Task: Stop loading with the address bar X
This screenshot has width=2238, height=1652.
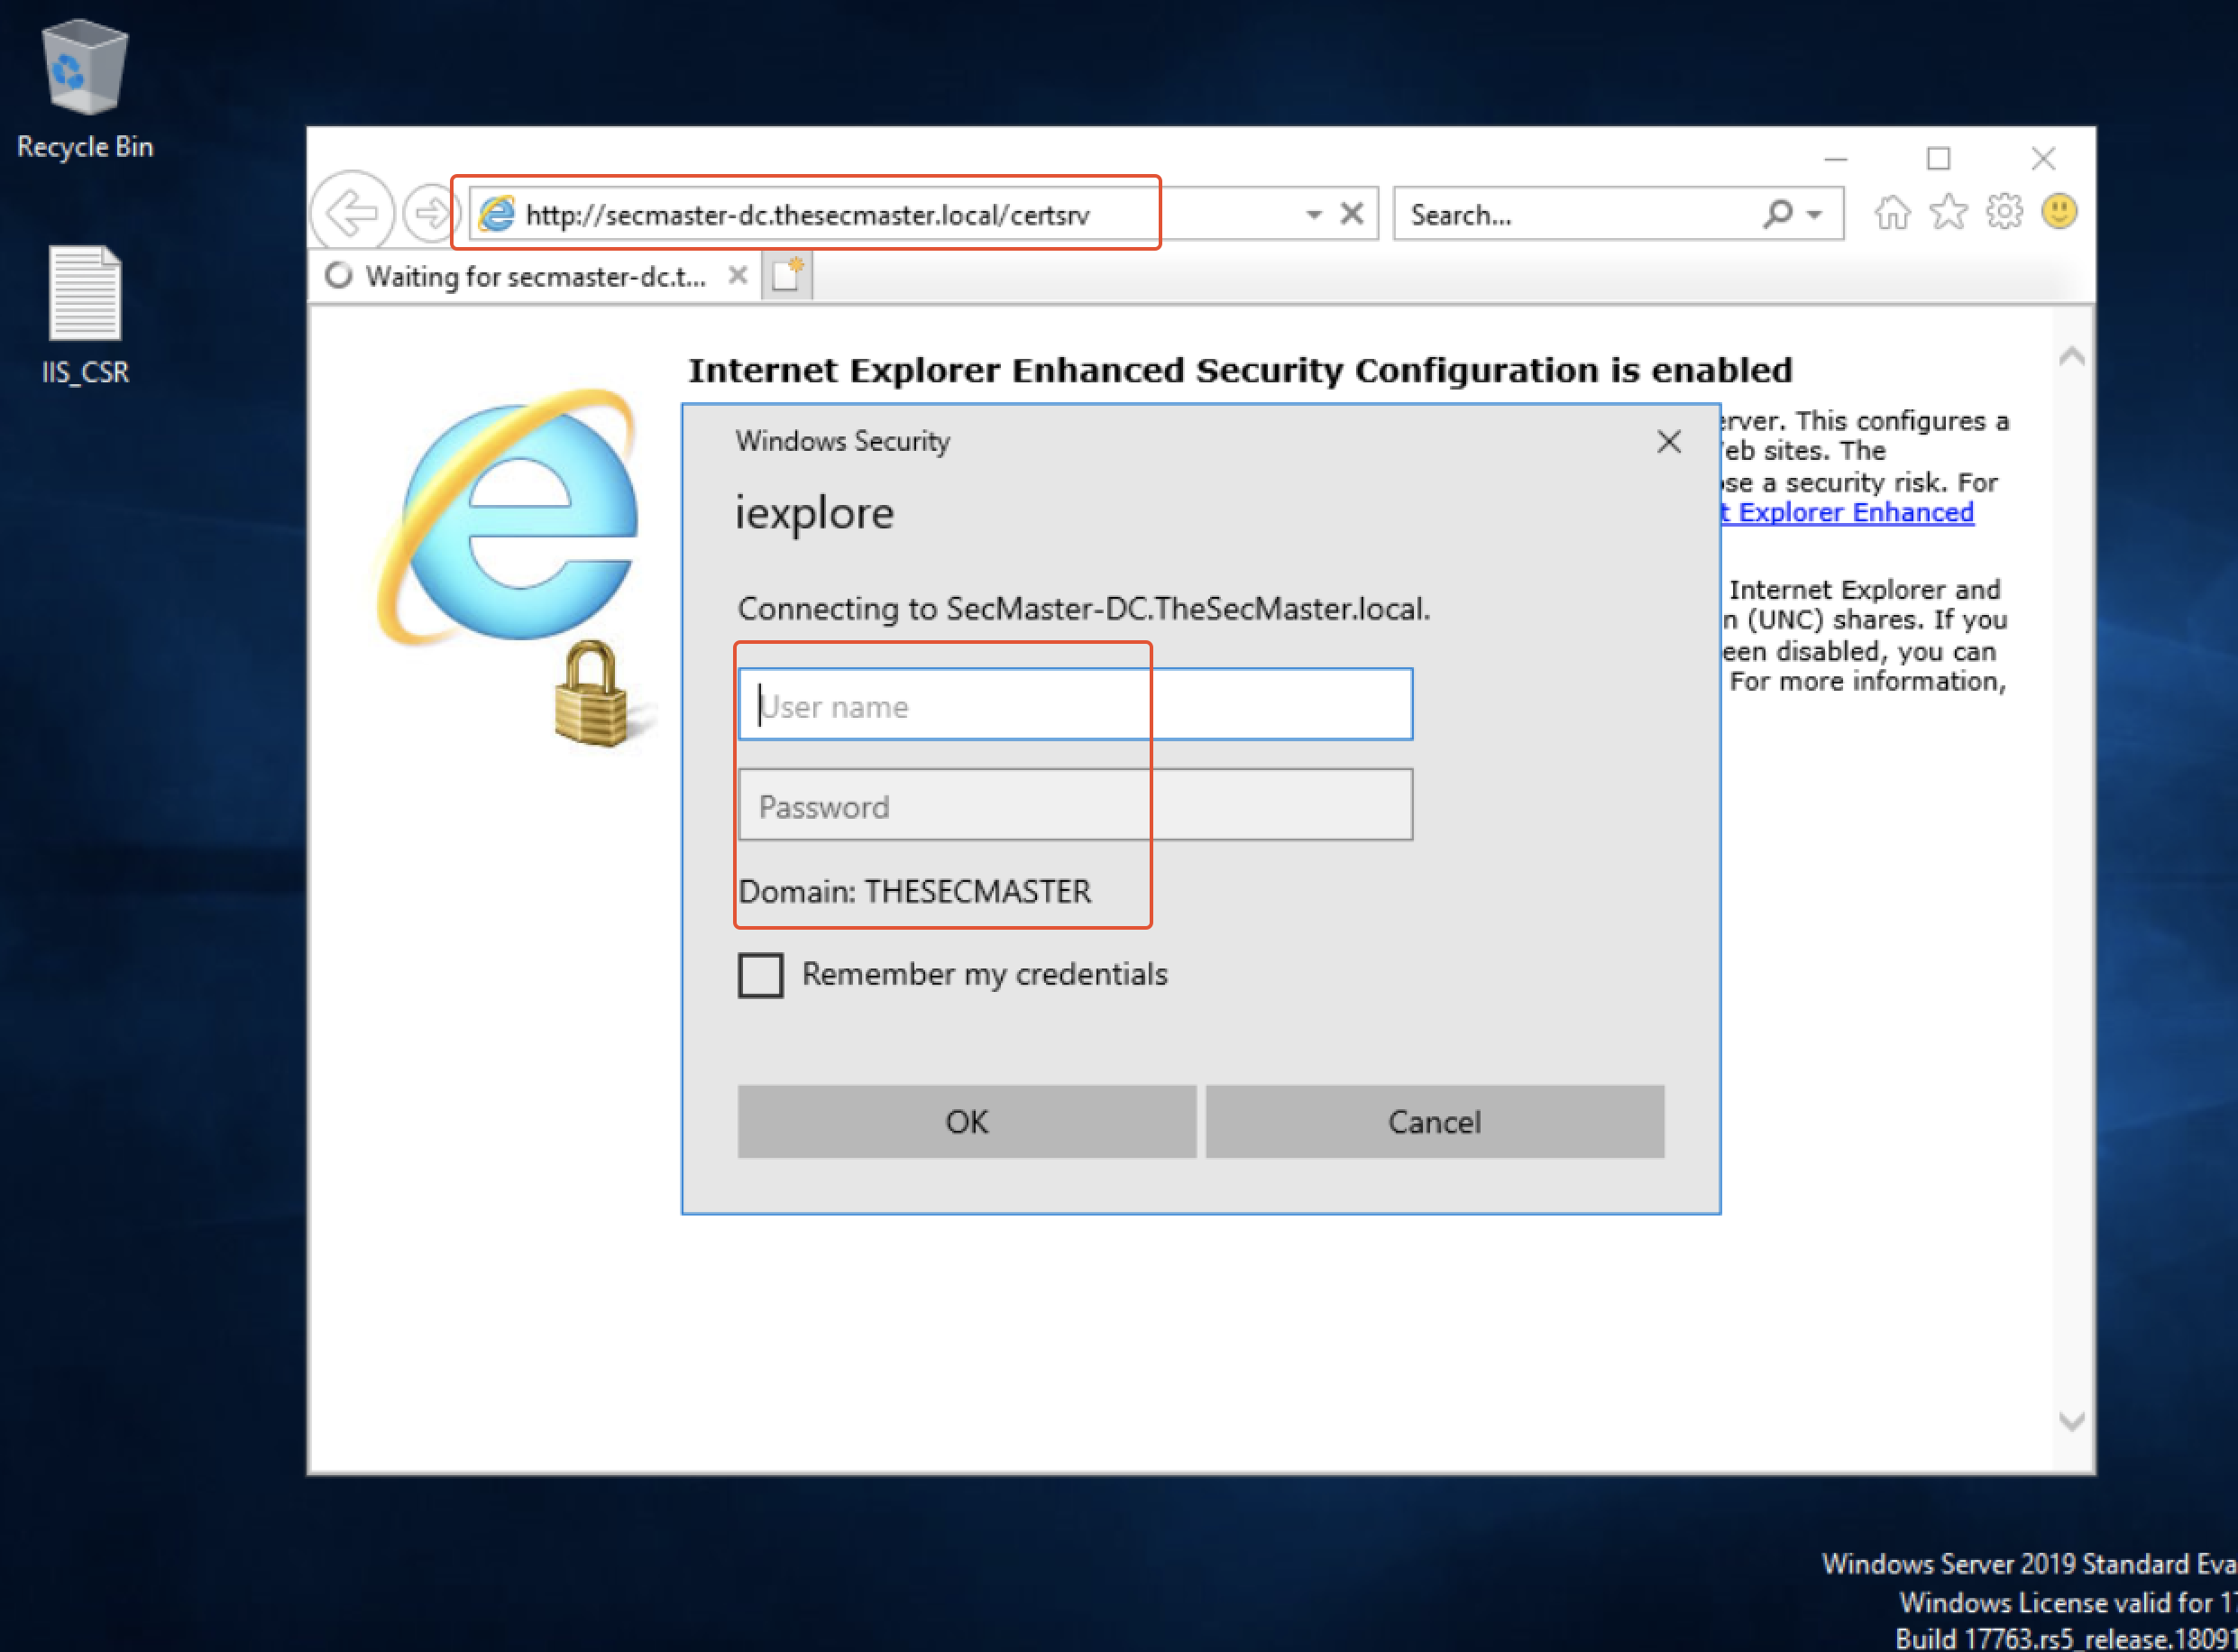Action: (x=1351, y=213)
